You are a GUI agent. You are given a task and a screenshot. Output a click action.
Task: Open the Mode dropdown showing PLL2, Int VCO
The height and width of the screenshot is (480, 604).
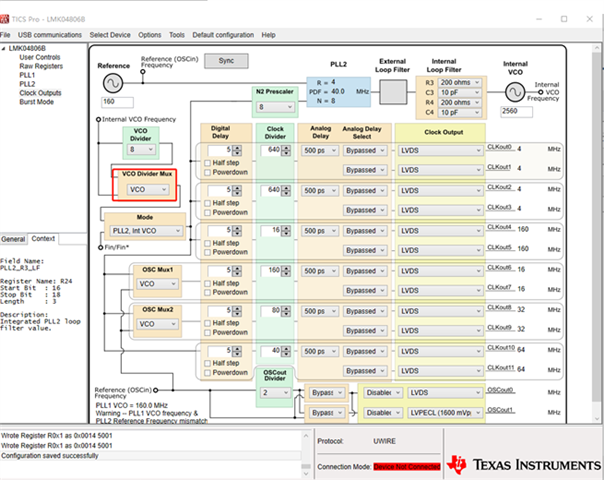click(x=146, y=231)
